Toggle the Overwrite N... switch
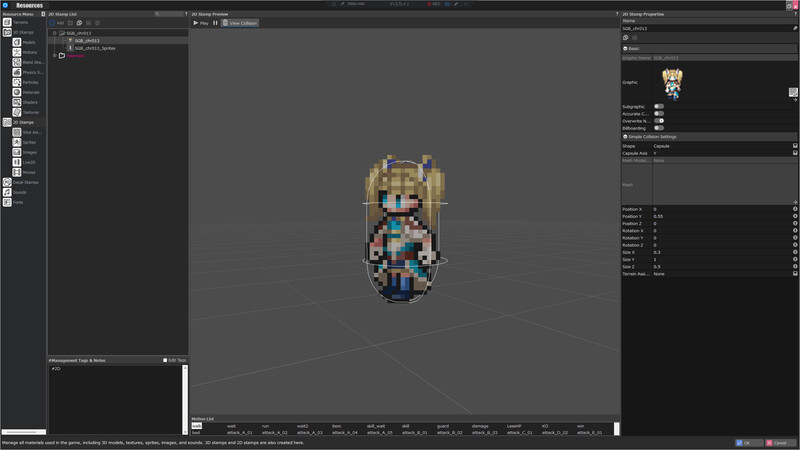The width and height of the screenshot is (800, 450). 659,121
